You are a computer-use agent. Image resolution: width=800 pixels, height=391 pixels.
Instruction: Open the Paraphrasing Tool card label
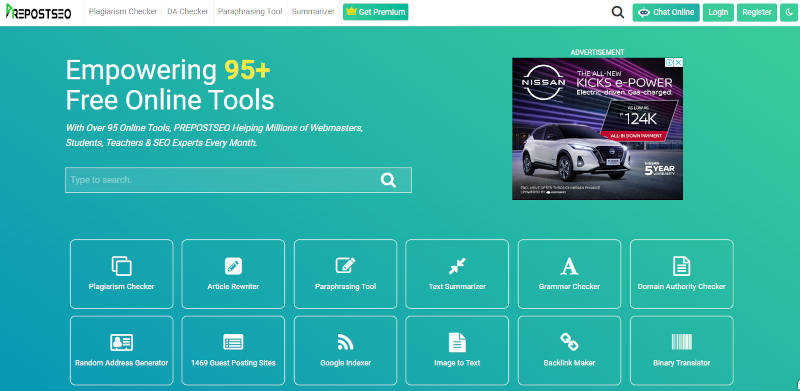click(345, 286)
